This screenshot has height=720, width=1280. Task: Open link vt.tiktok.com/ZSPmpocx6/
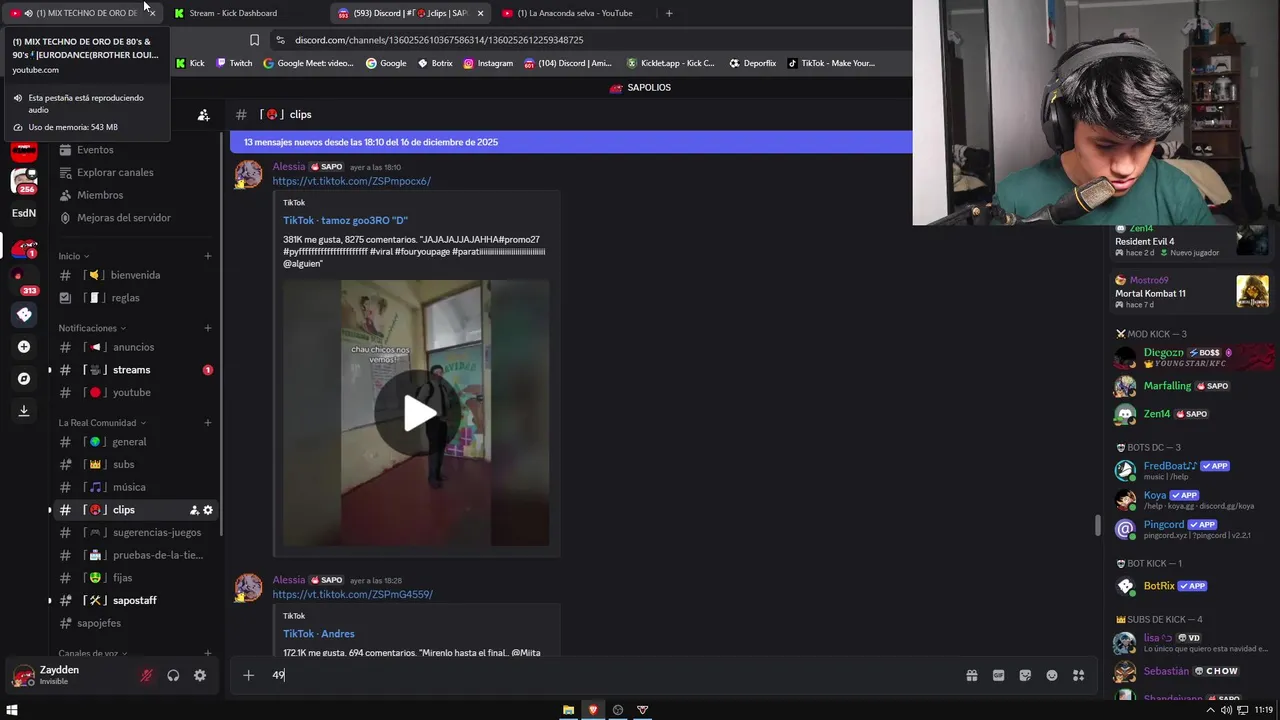pyautogui.click(x=352, y=181)
